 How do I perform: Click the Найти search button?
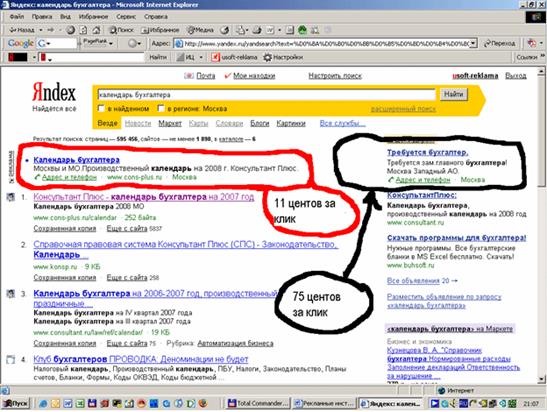tap(454, 94)
